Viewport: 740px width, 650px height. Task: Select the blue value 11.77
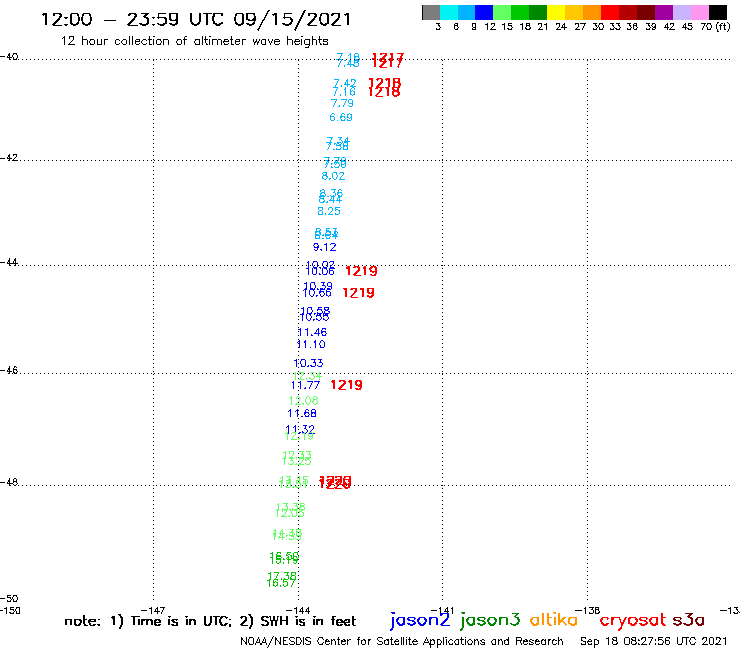point(305,385)
